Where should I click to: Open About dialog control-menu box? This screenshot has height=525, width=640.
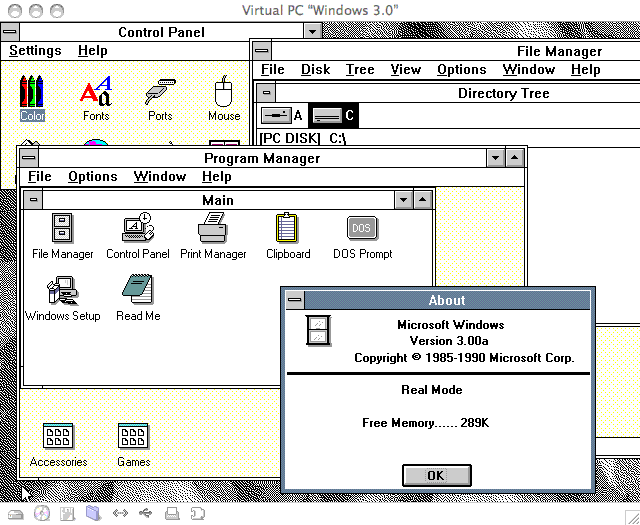295,300
